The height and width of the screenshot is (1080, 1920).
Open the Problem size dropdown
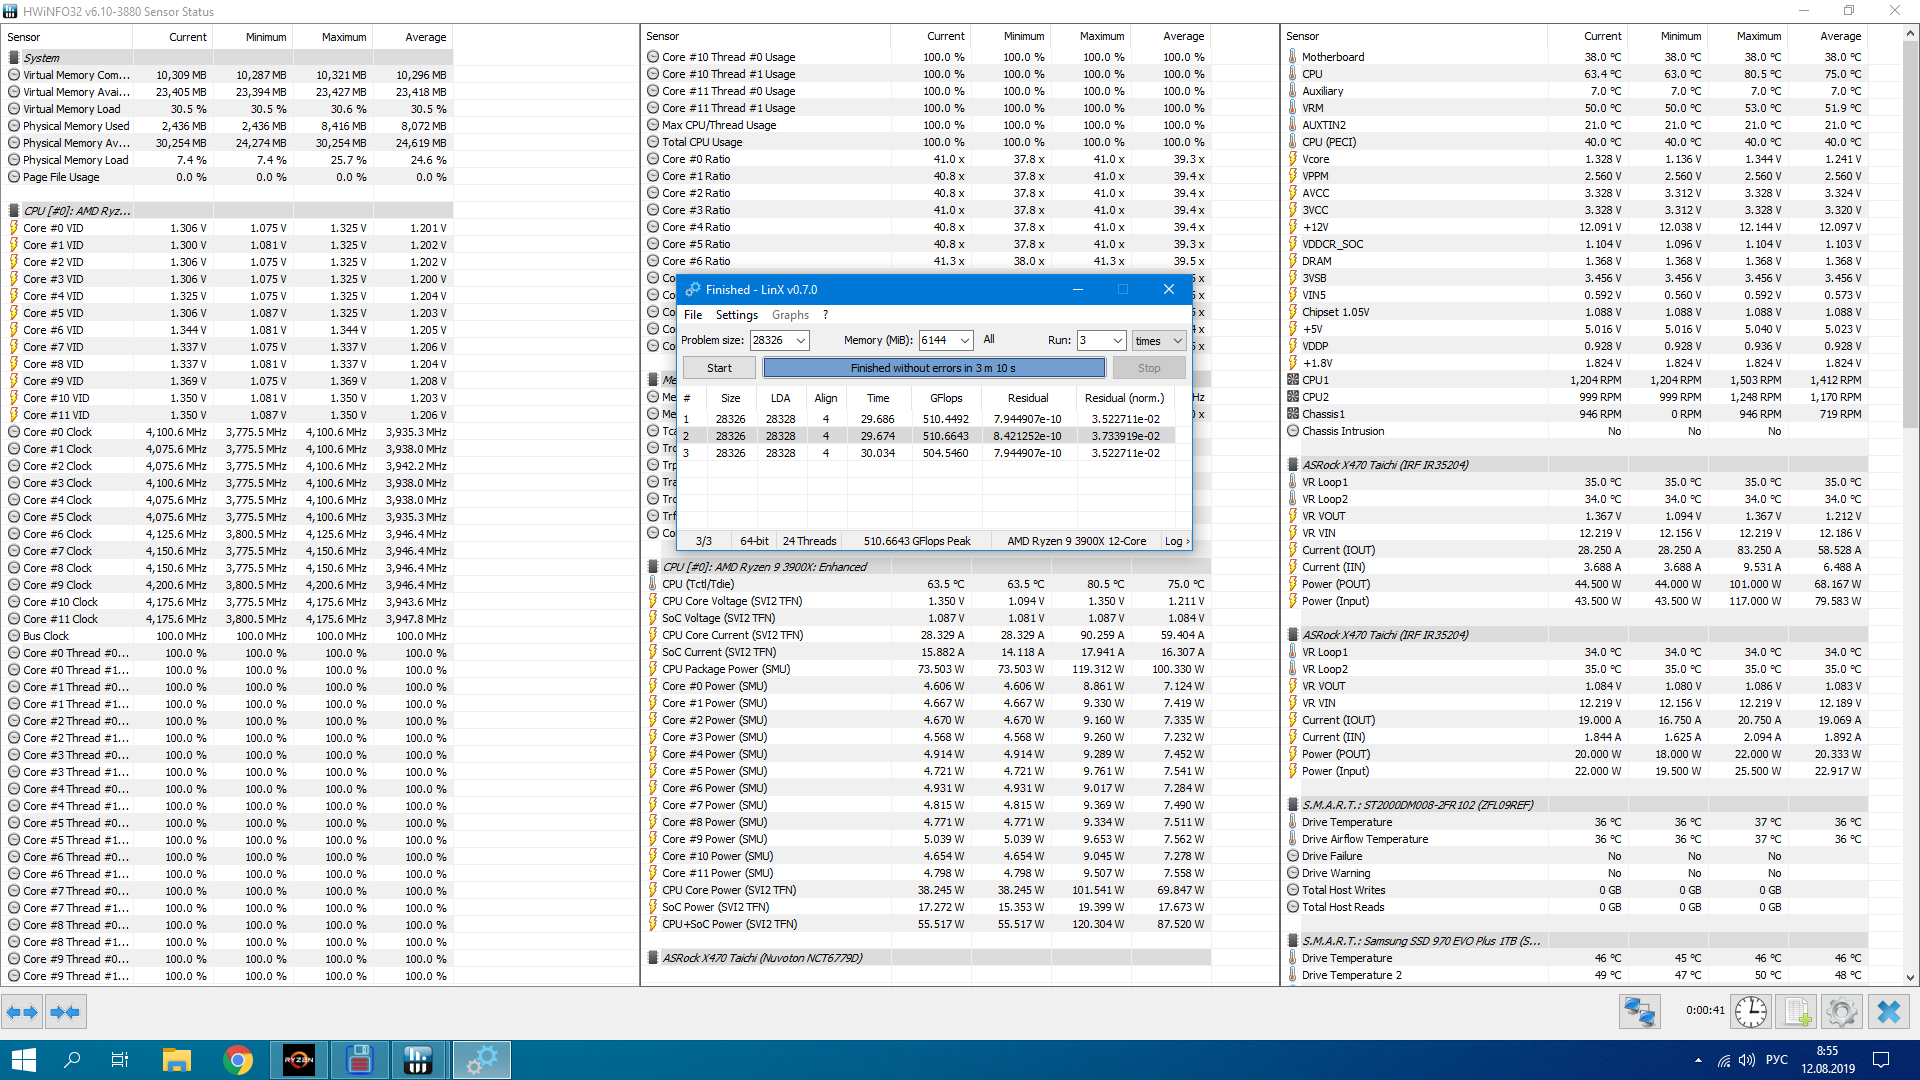point(801,341)
